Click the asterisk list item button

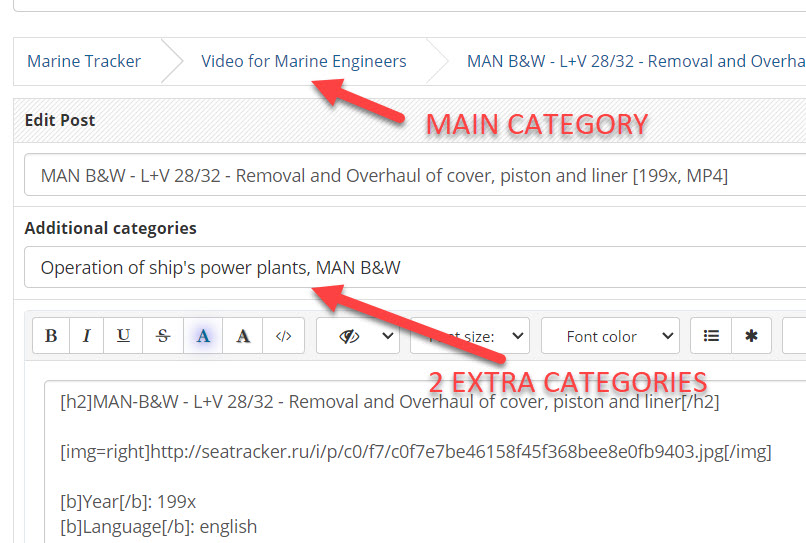(x=751, y=337)
